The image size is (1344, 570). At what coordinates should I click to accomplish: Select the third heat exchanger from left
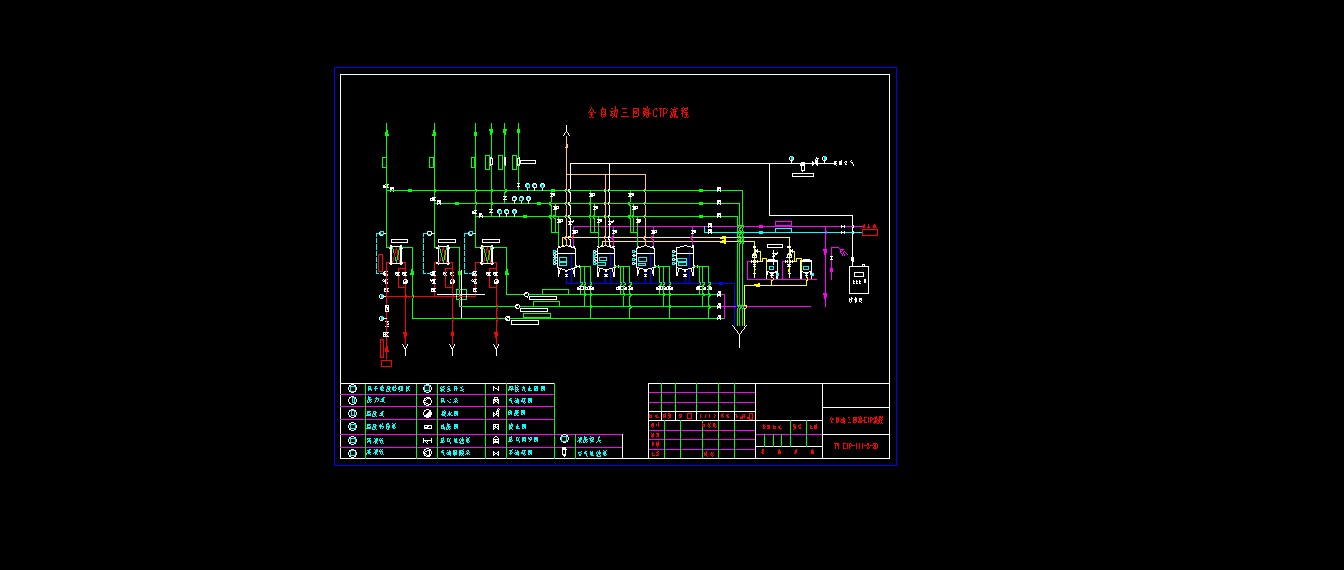click(x=487, y=254)
